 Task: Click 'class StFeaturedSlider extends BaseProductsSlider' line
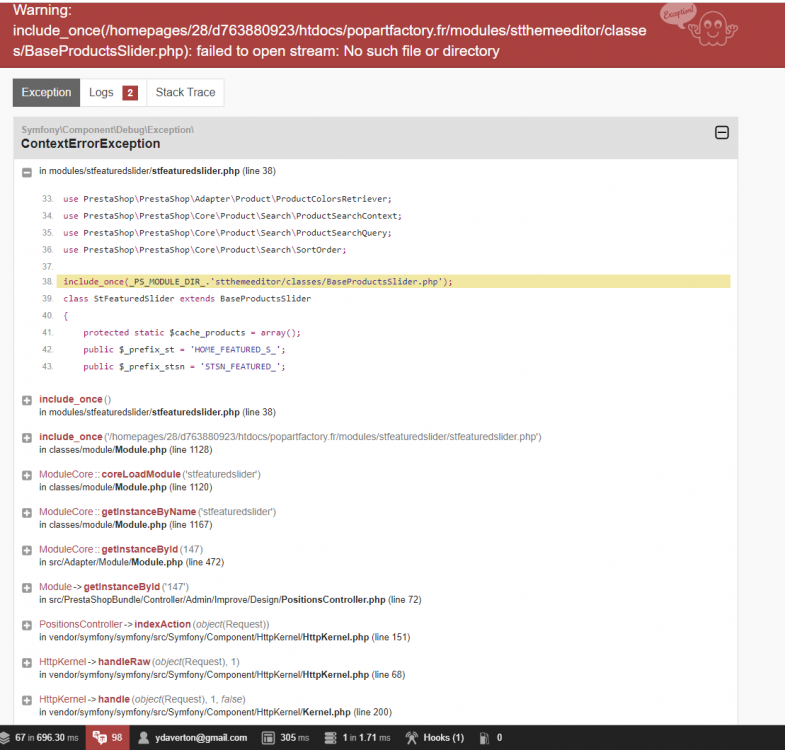pos(187,298)
